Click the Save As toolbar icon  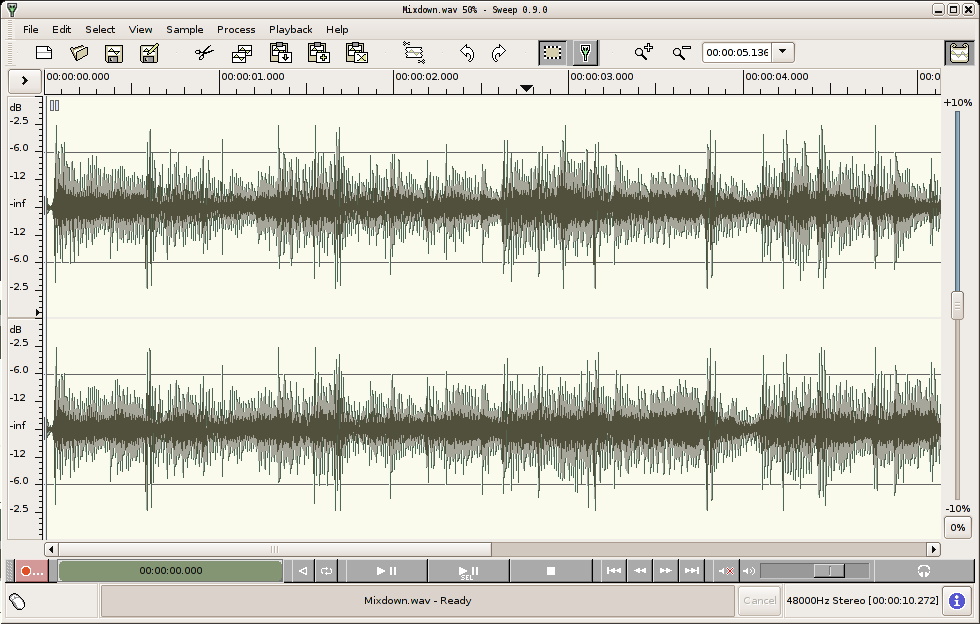point(149,53)
